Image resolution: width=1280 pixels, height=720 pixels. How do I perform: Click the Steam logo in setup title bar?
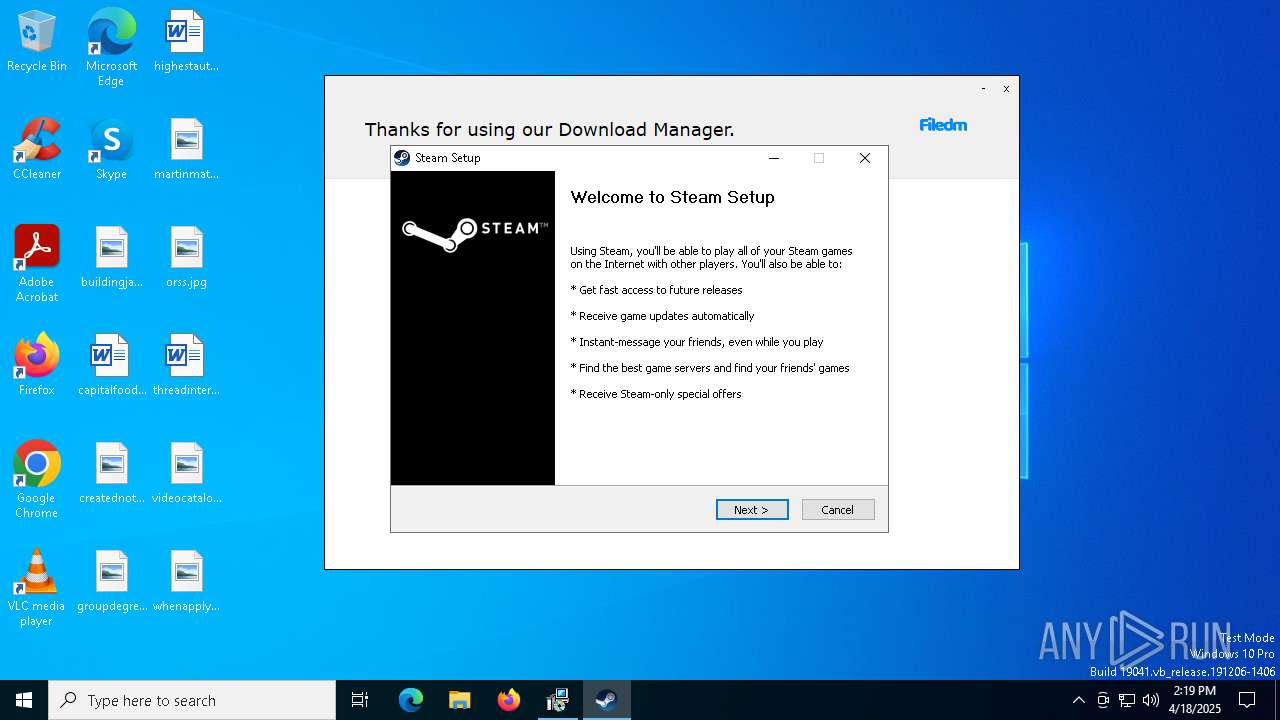(x=402, y=158)
